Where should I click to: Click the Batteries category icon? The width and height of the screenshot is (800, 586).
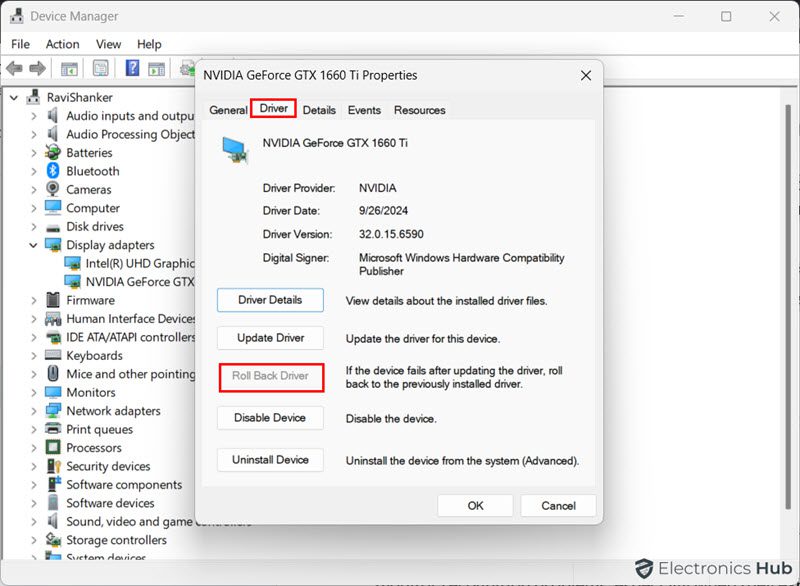pyautogui.click(x=55, y=153)
